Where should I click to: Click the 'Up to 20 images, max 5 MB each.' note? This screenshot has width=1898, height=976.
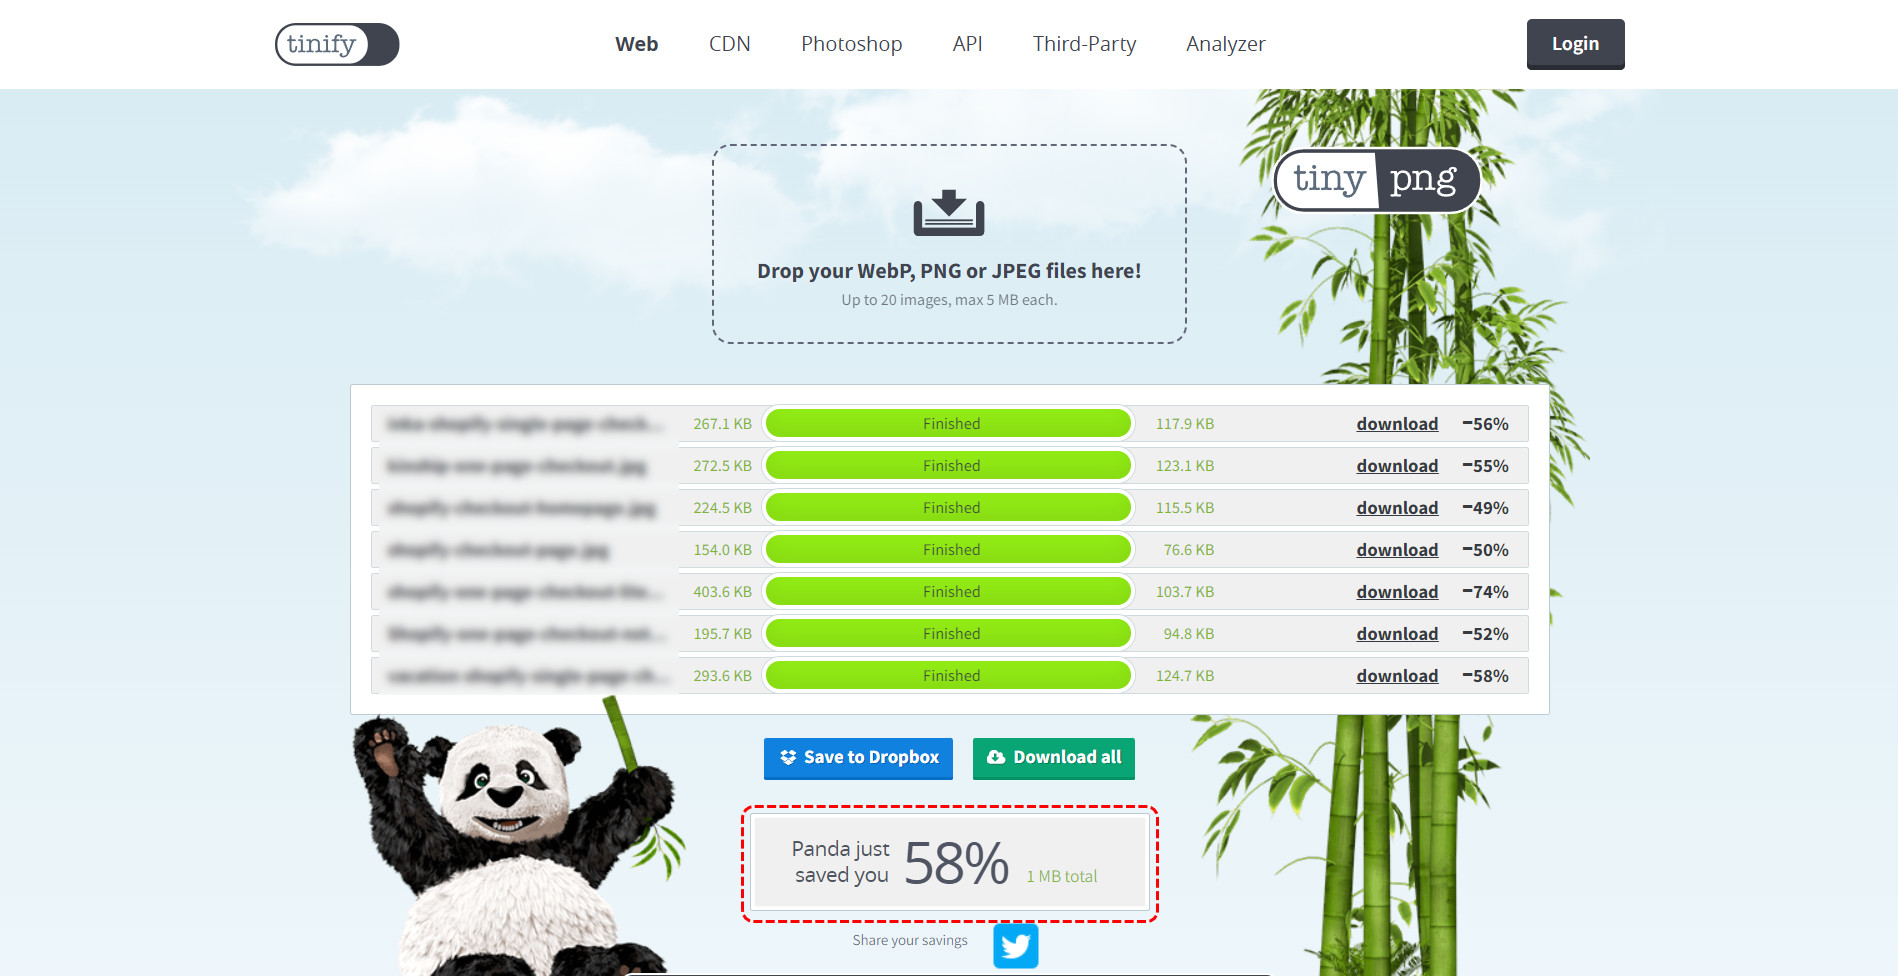[x=949, y=300]
